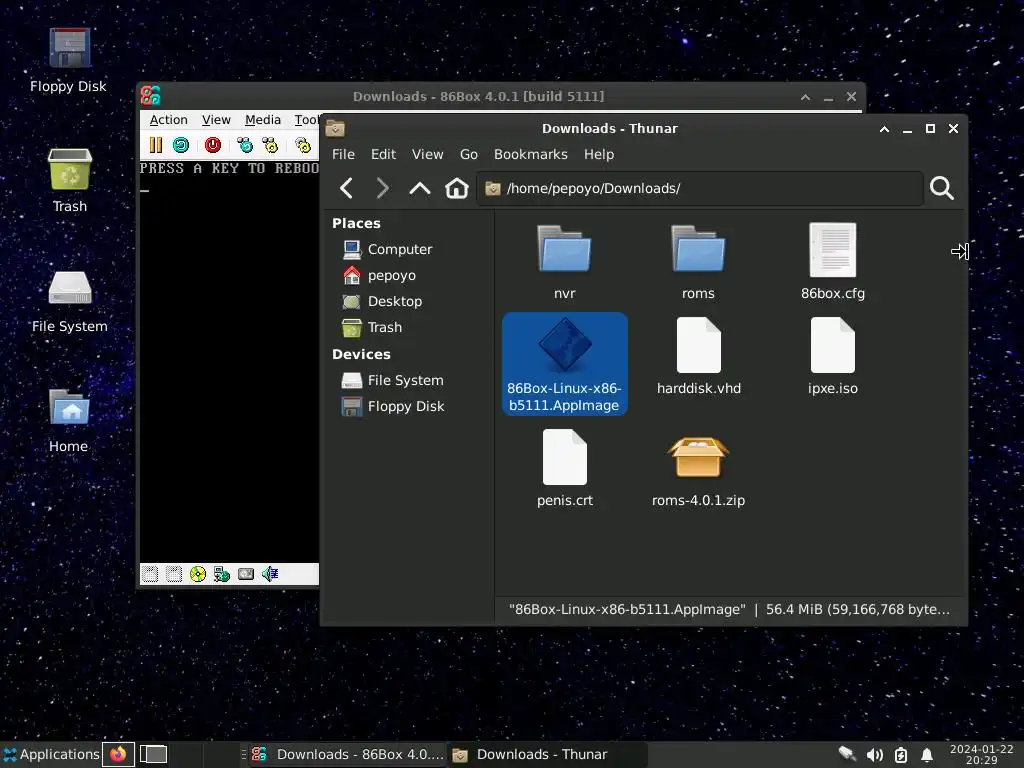The image size is (1024, 768).
Task: Click the 86Box emulator screen
Action: coord(229,360)
